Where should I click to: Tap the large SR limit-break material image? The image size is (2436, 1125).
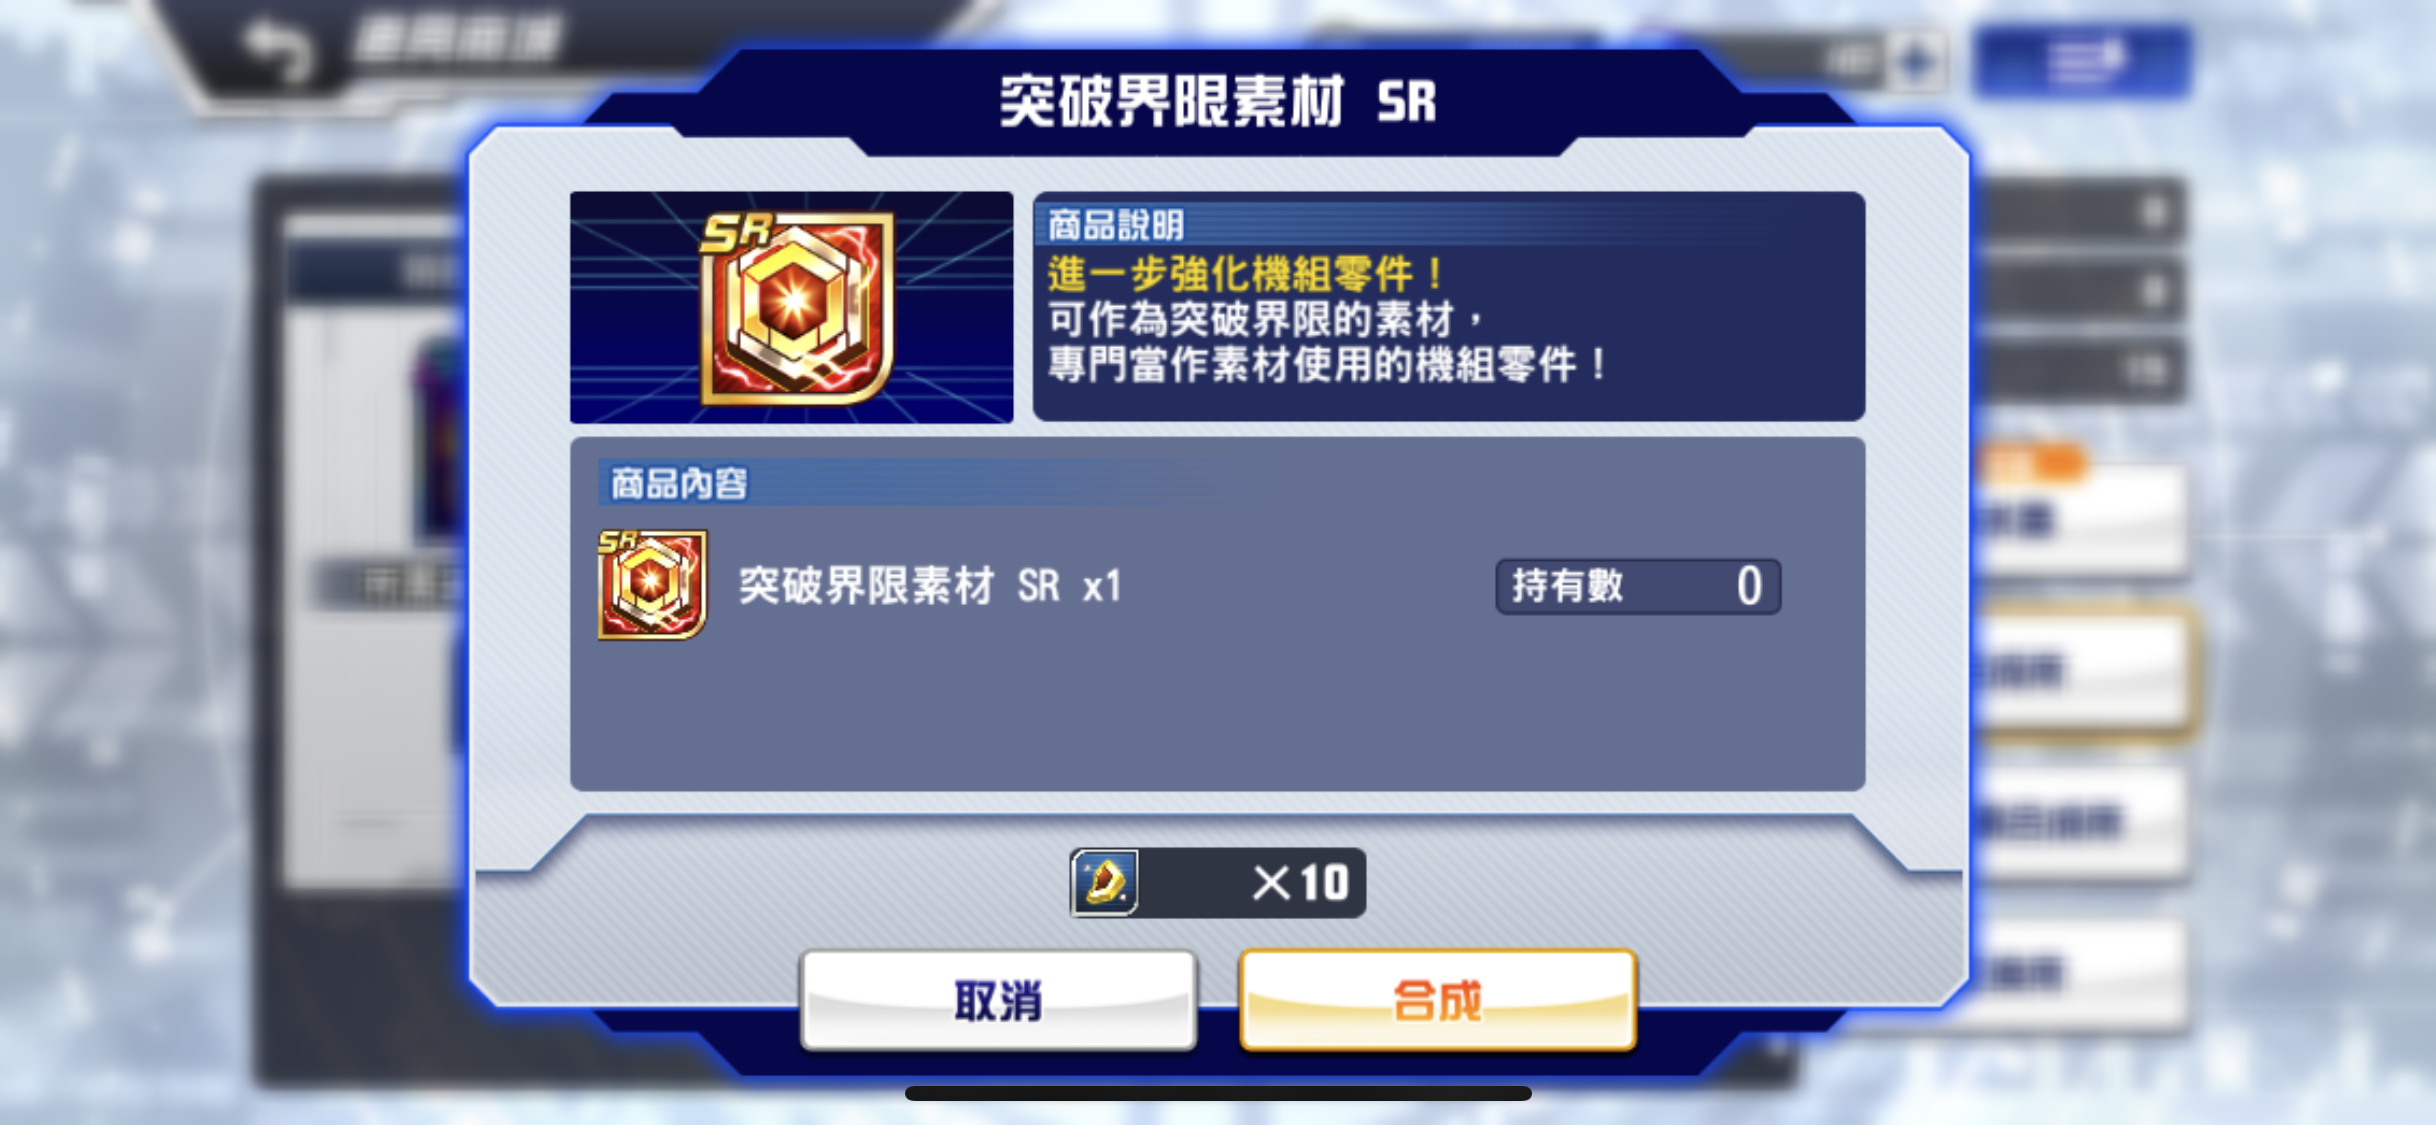[792, 307]
